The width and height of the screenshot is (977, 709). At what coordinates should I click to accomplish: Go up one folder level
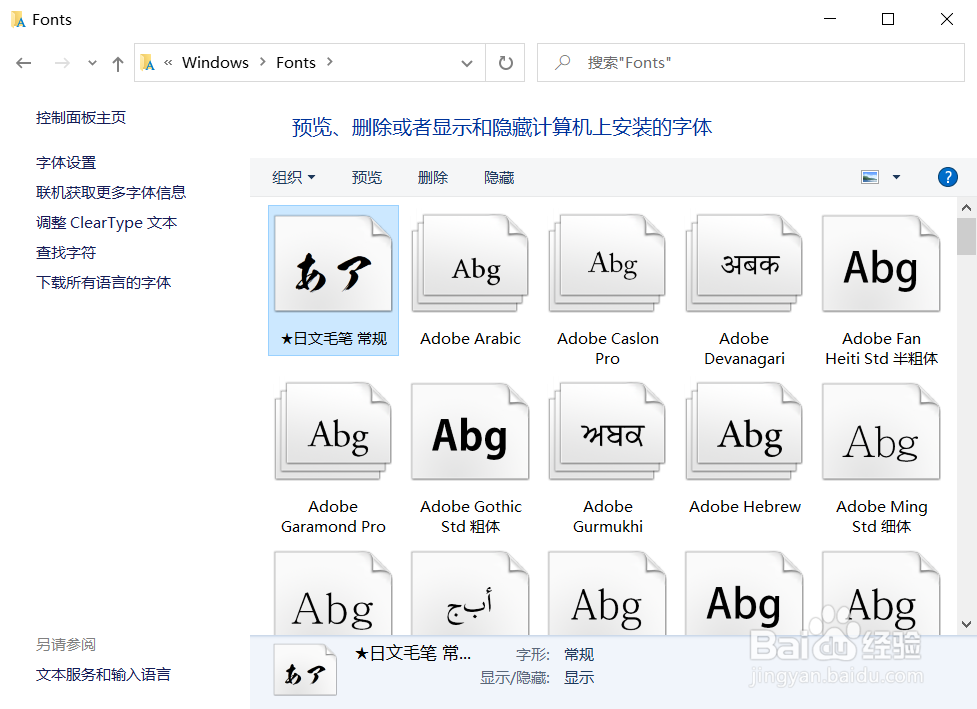[118, 63]
